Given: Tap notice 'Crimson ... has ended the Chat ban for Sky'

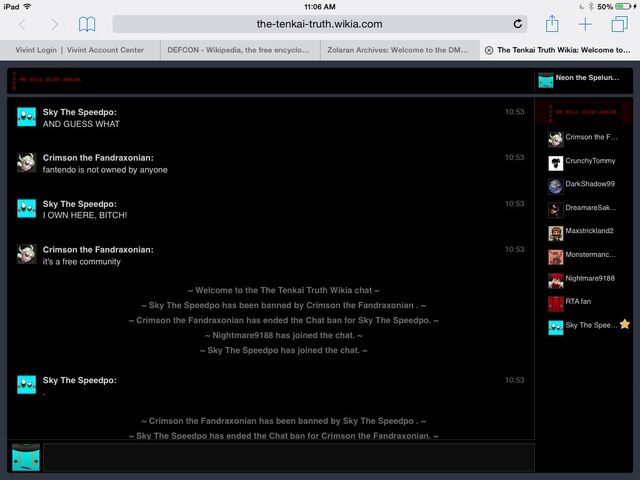Looking at the screenshot, I should point(283,320).
